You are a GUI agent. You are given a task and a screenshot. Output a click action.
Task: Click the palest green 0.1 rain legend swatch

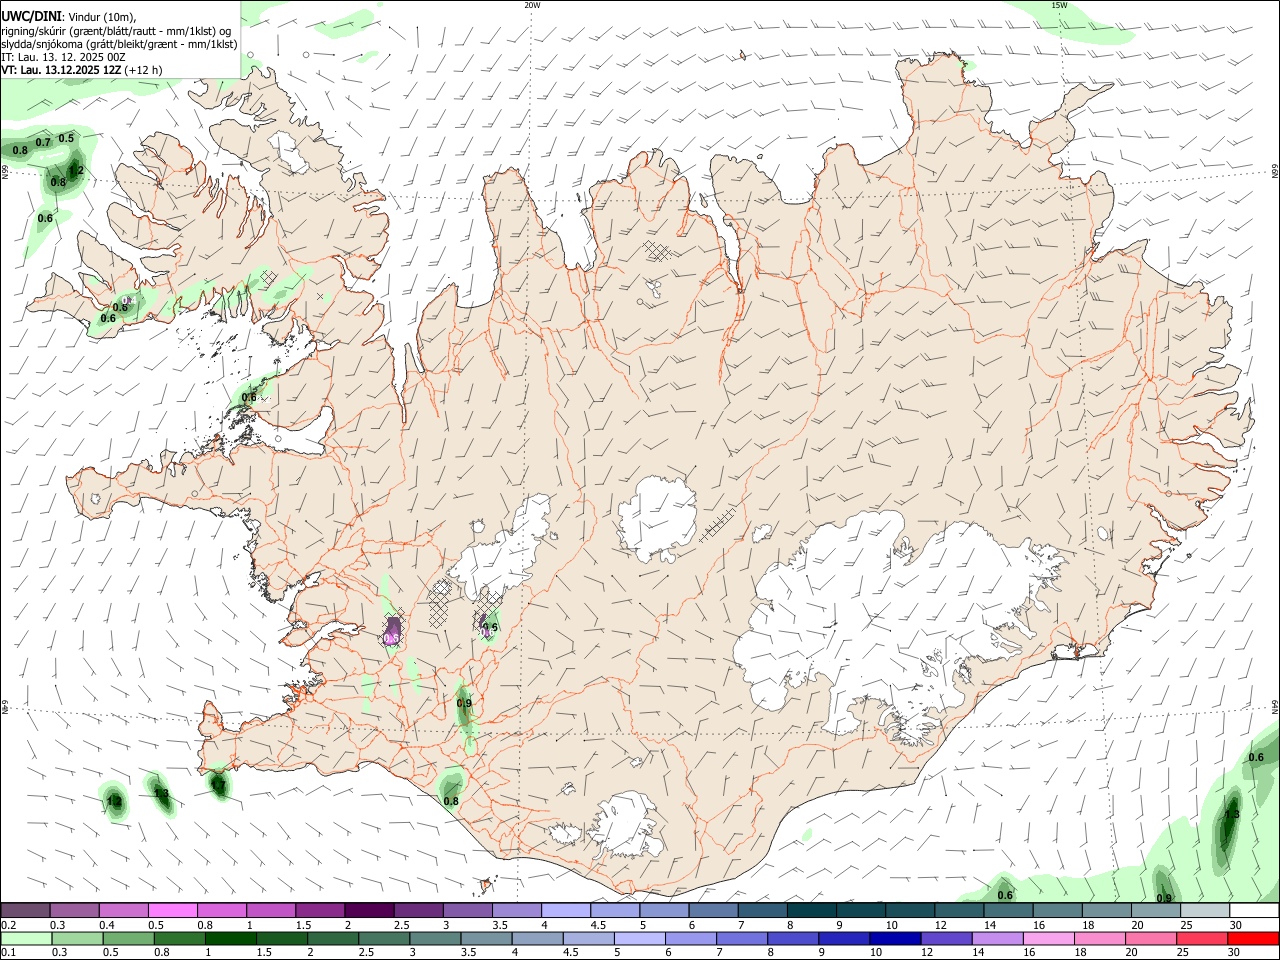(x=26, y=939)
